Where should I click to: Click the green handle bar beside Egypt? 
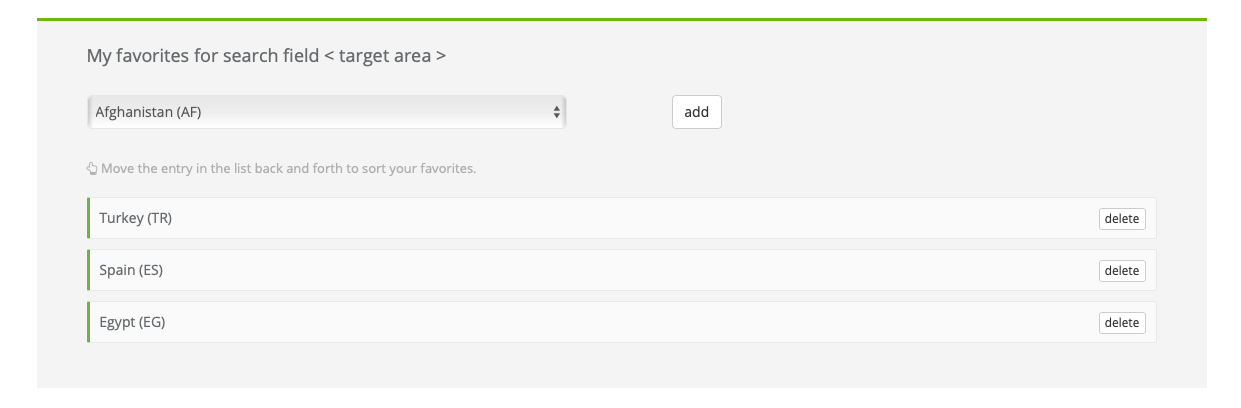click(89, 322)
